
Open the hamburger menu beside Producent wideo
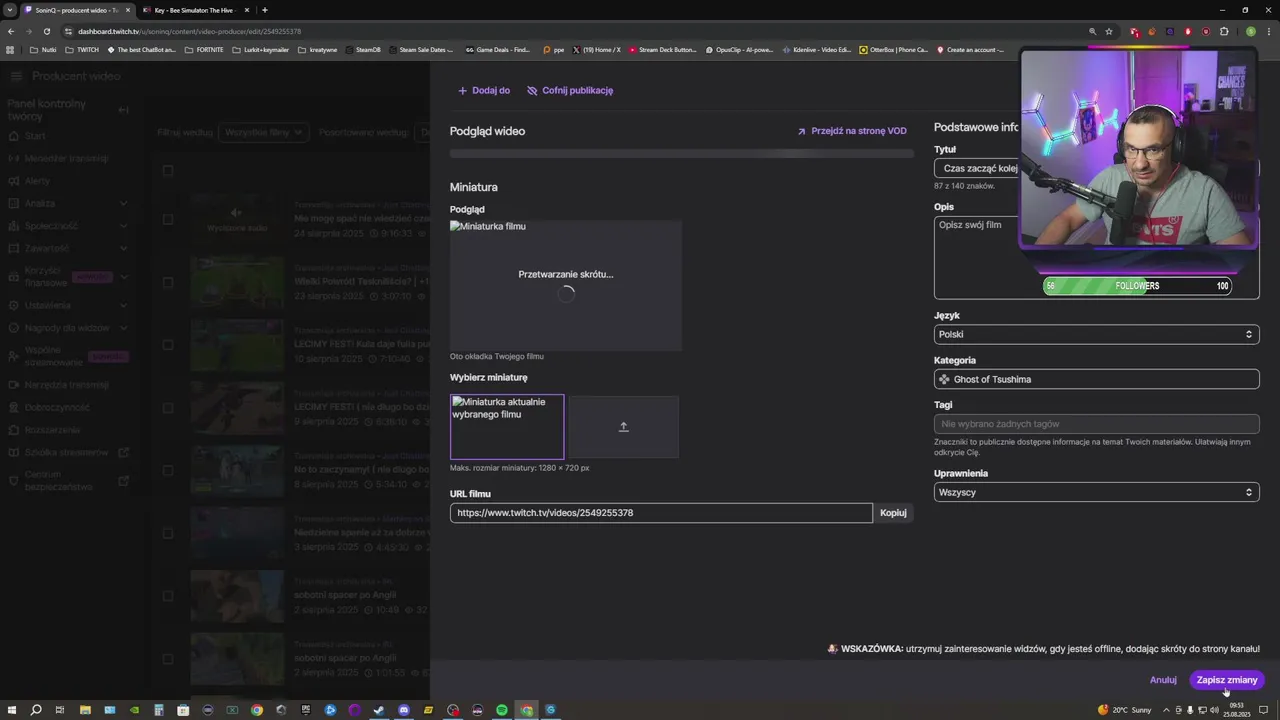[16, 76]
